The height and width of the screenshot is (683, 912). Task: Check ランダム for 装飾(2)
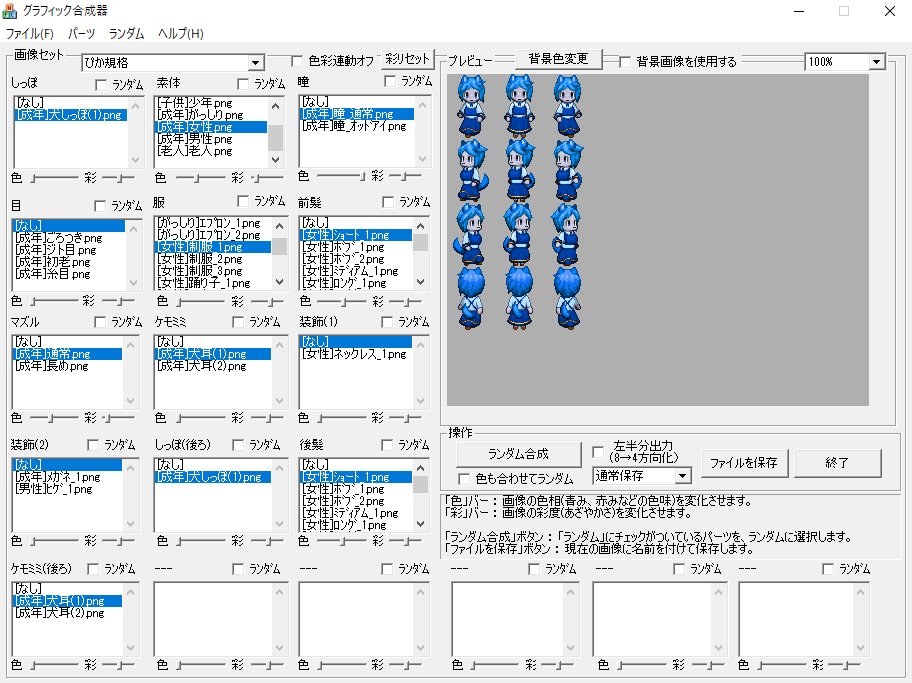93,445
